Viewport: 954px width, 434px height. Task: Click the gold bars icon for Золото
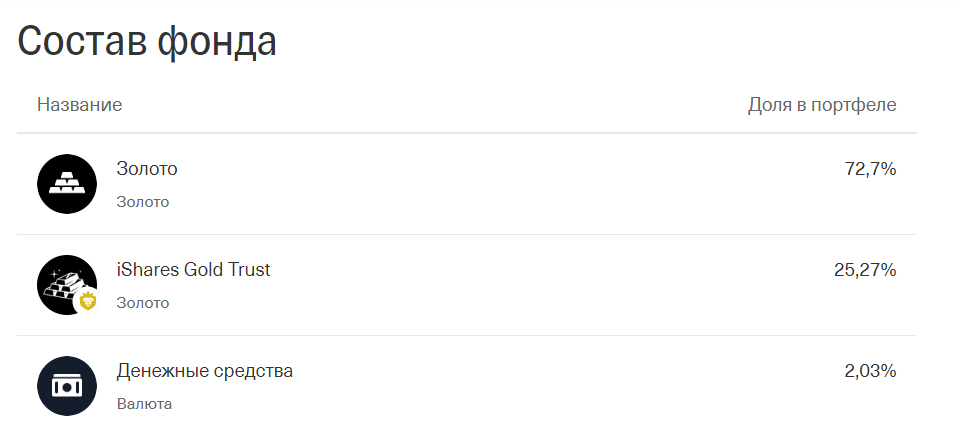tap(66, 184)
